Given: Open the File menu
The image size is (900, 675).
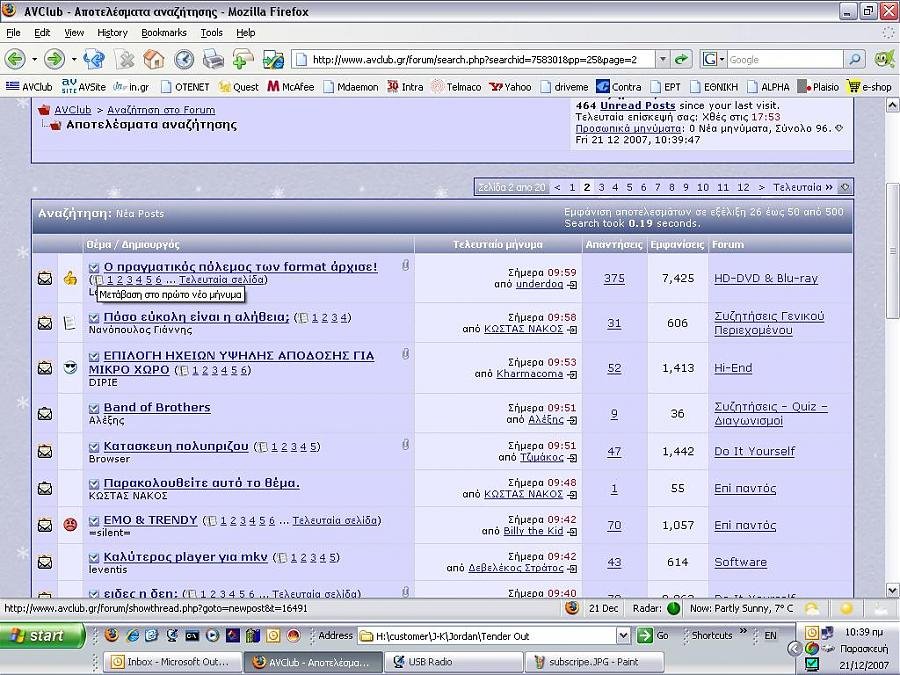Looking at the screenshot, I should coord(13,33).
